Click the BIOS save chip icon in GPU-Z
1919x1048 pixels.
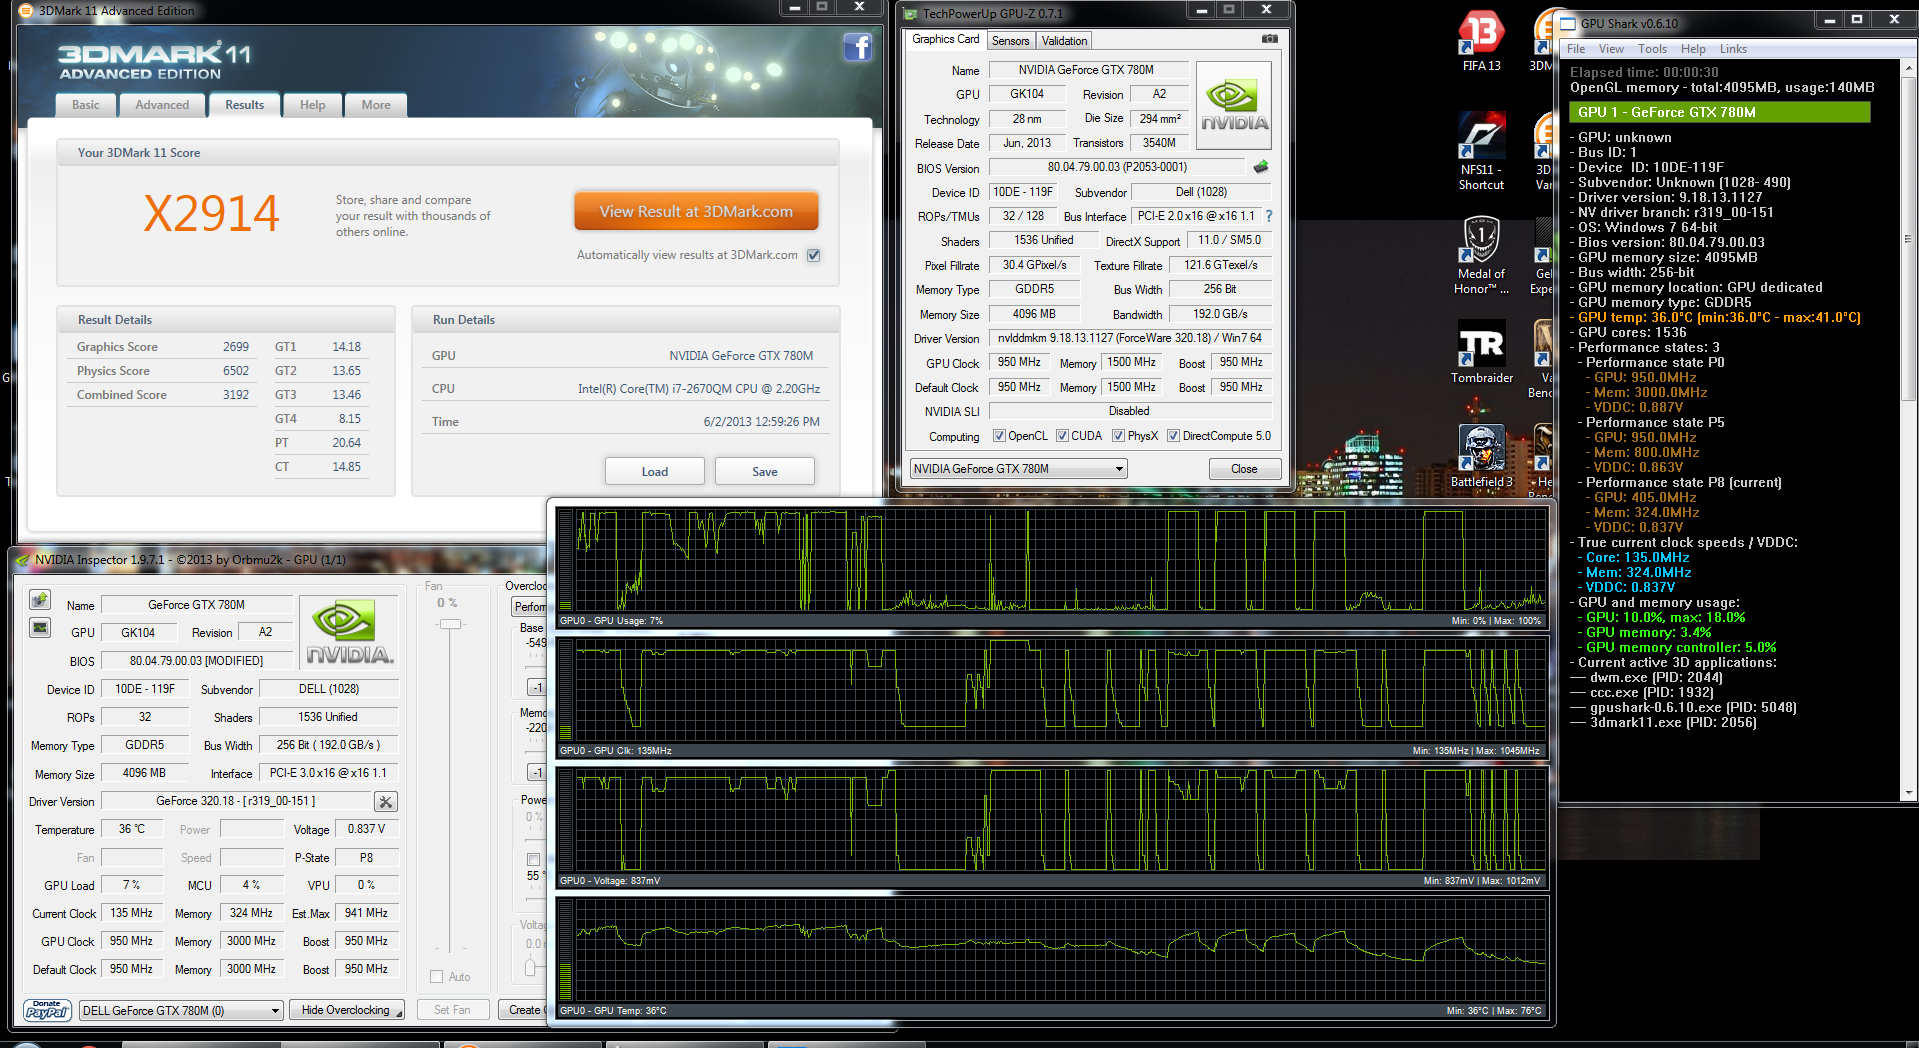[x=1261, y=167]
